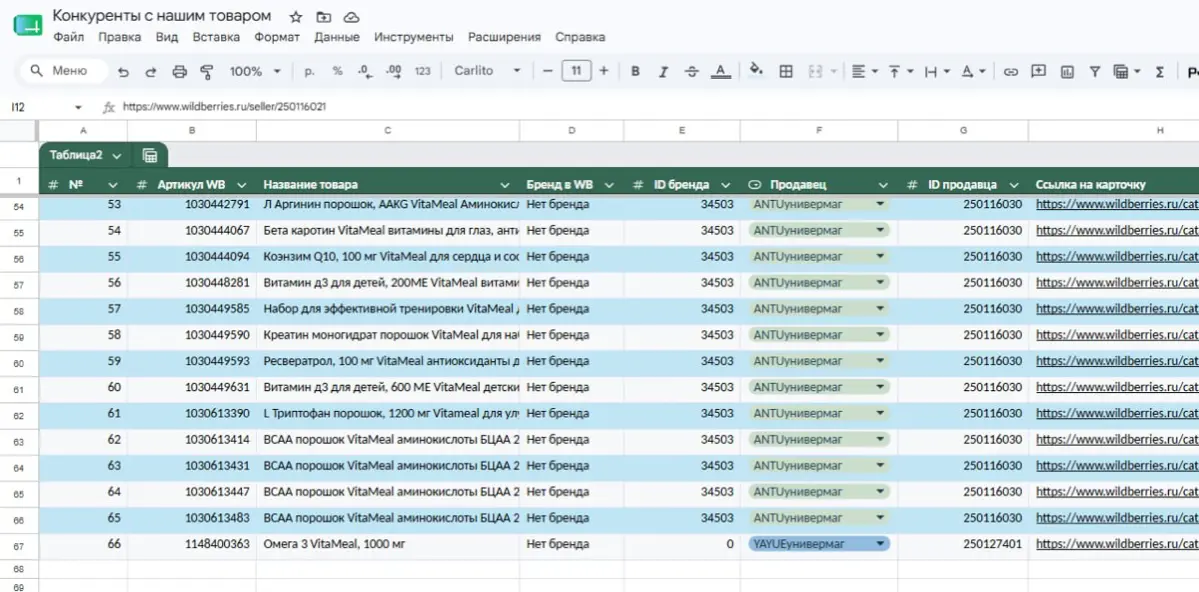The height and width of the screenshot is (592, 1199).
Task: Open the Файл menu
Action: click(69, 37)
